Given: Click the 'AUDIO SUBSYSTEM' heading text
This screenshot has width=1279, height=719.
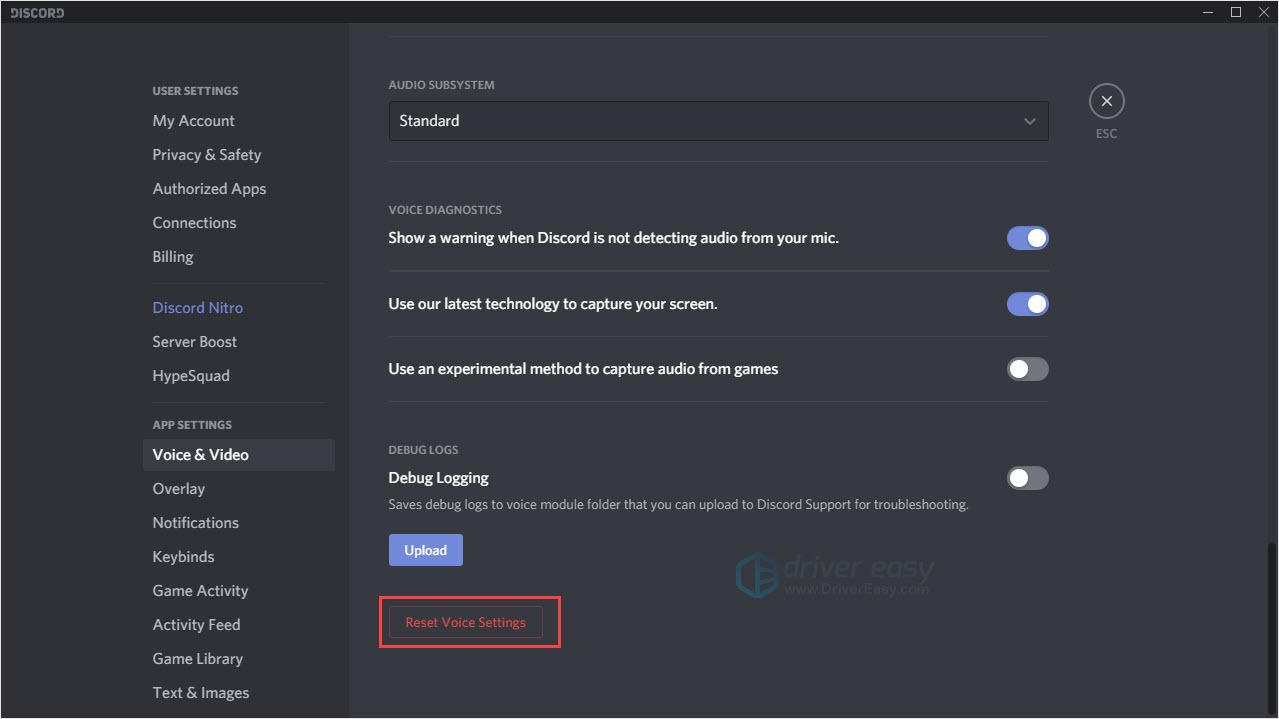Looking at the screenshot, I should [x=441, y=85].
